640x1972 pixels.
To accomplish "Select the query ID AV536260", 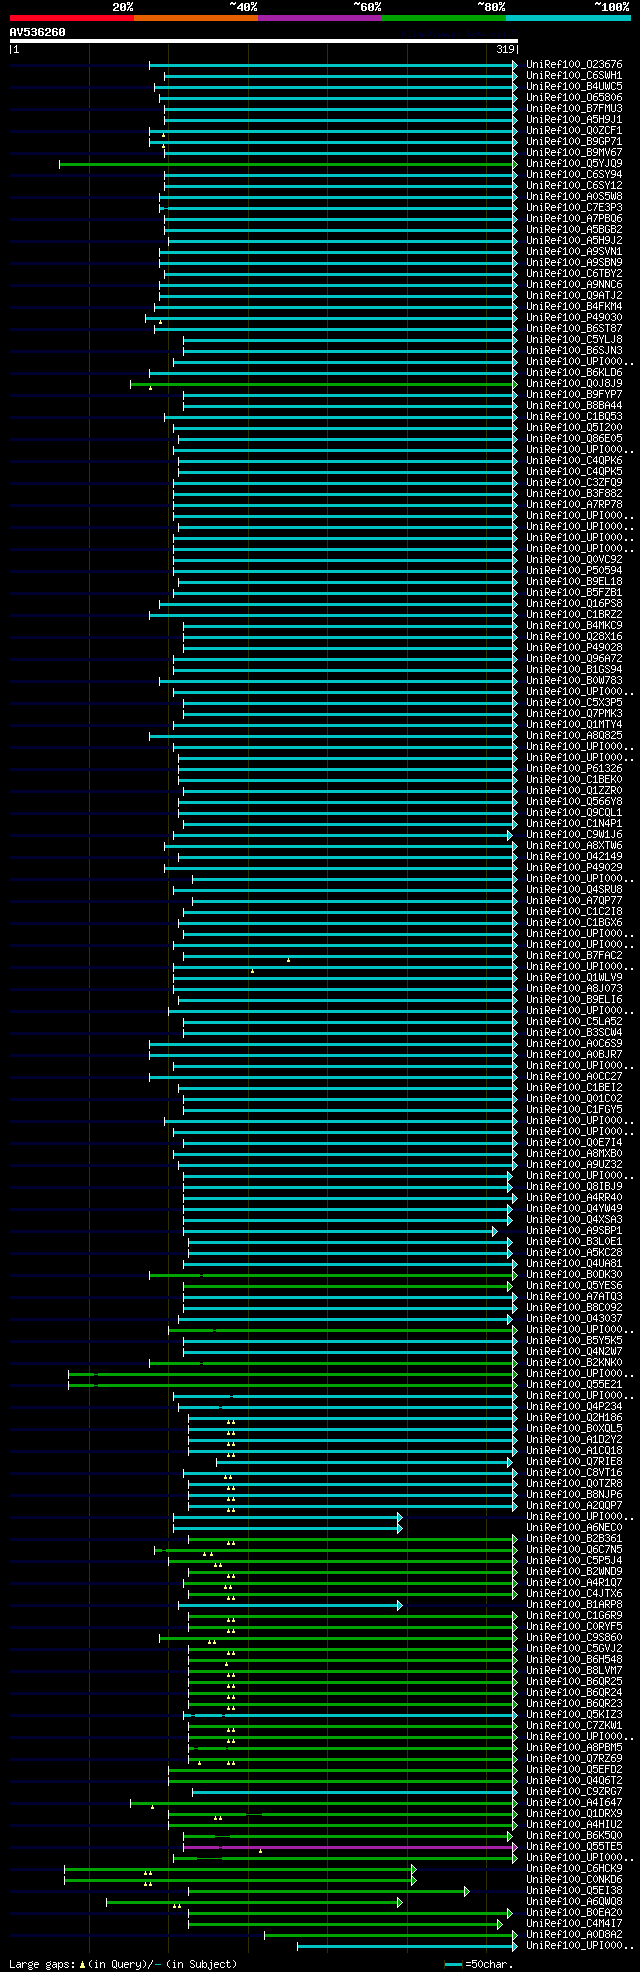I will pyautogui.click(x=37, y=32).
